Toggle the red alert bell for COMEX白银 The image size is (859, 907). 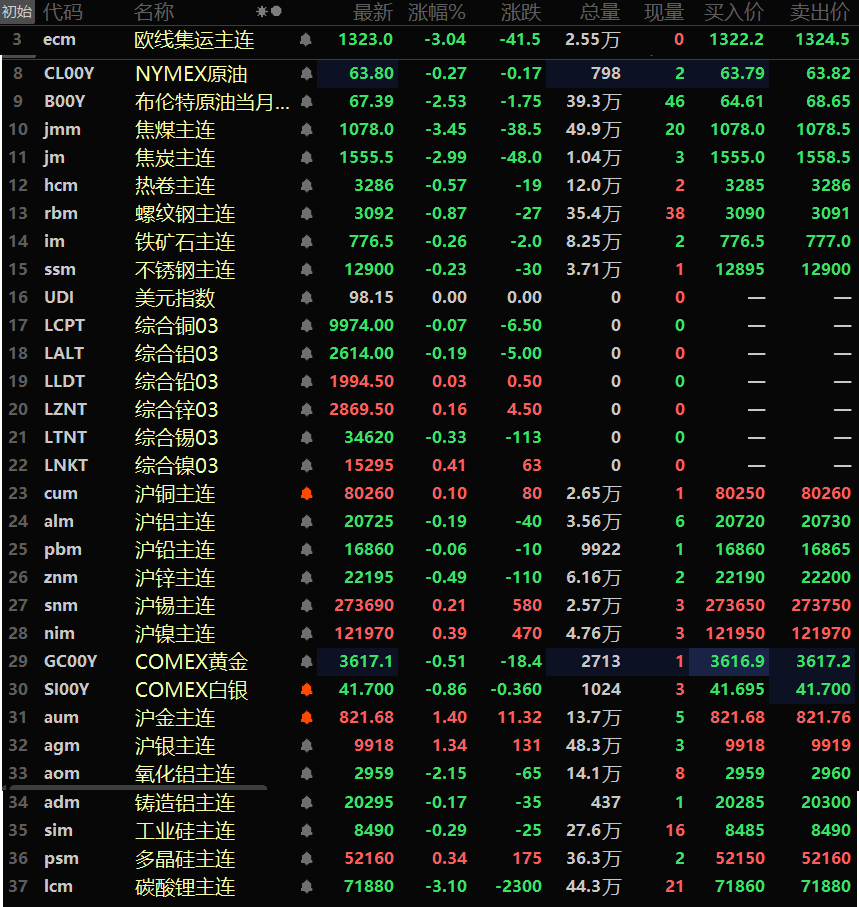306,690
